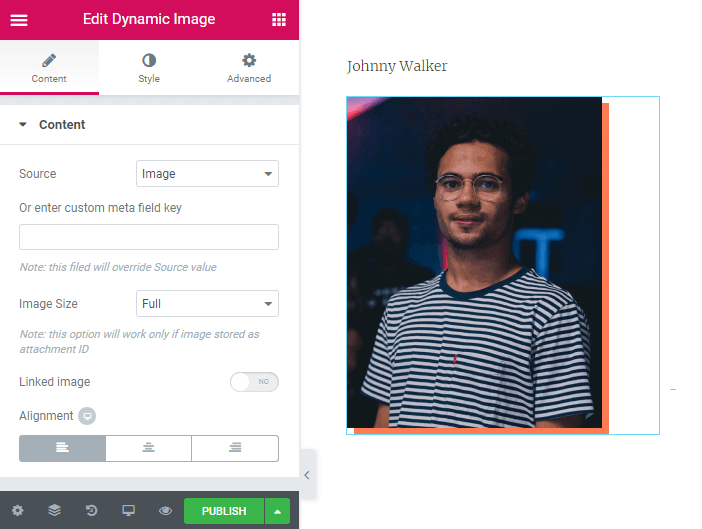Open the hamburger menu in header
This screenshot has height=529, width=702.
coord(19,20)
